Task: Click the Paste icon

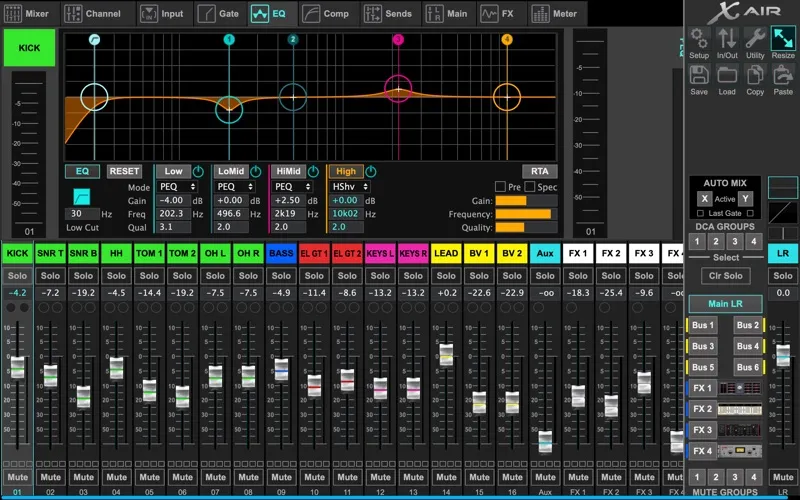Action: [x=783, y=75]
